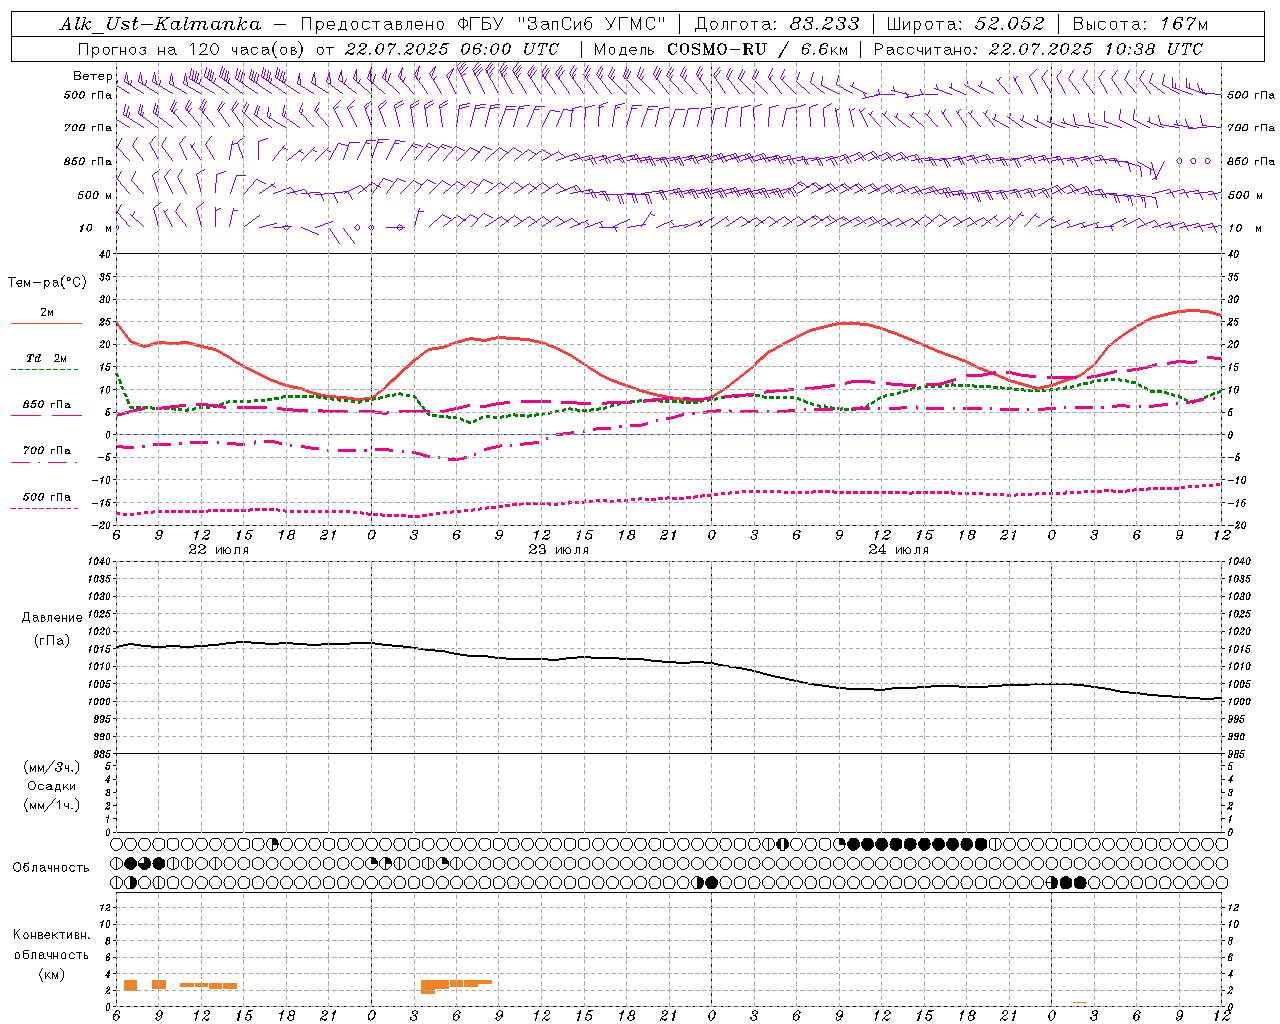Click "Рассчитано: 22.07.2025 10:38 UTC" timestamp

(x=1038, y=49)
